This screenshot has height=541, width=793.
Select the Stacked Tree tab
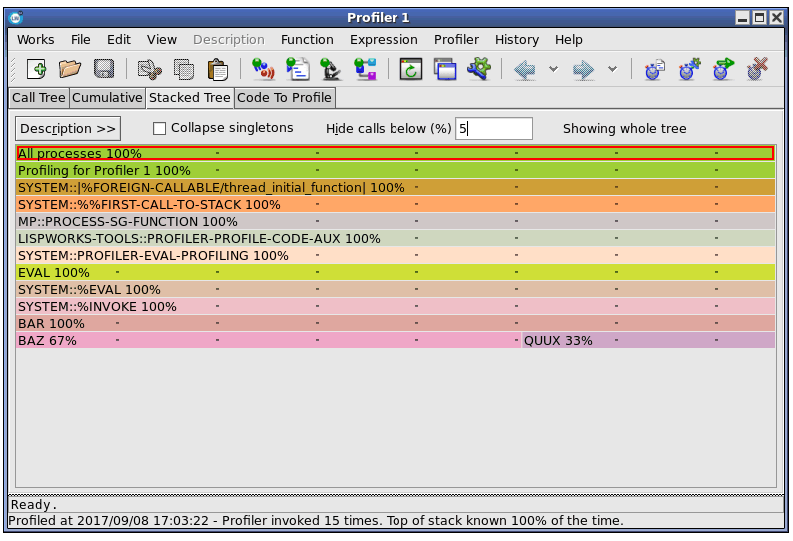point(190,98)
